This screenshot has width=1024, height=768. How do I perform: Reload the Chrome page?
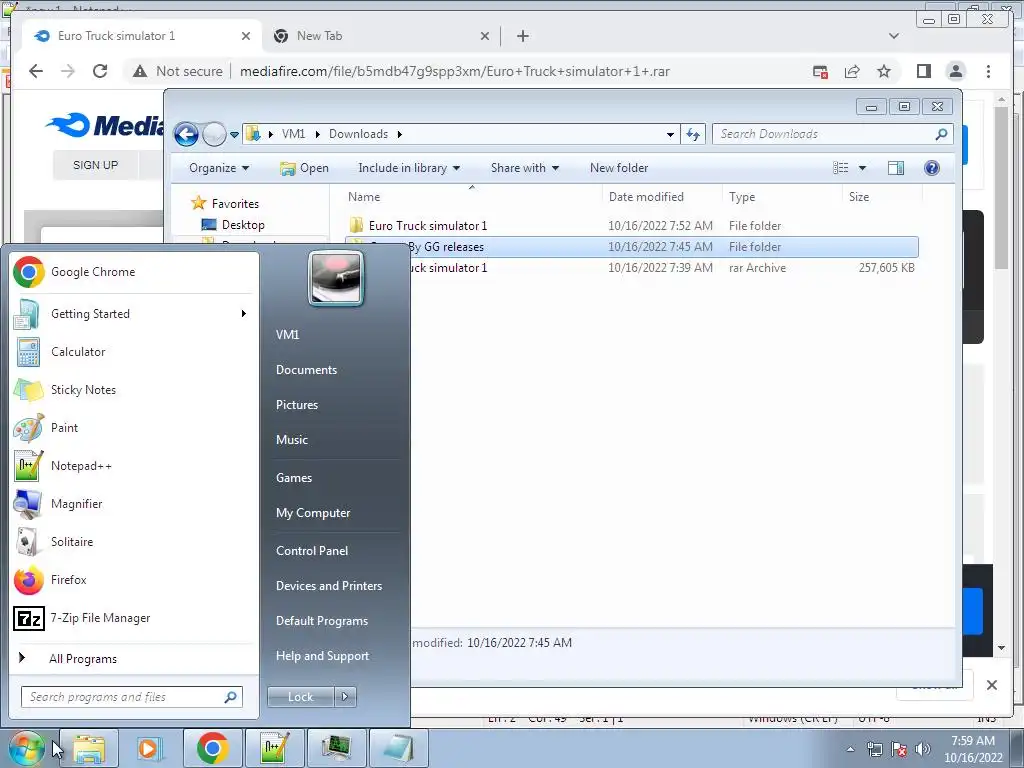coord(100,71)
